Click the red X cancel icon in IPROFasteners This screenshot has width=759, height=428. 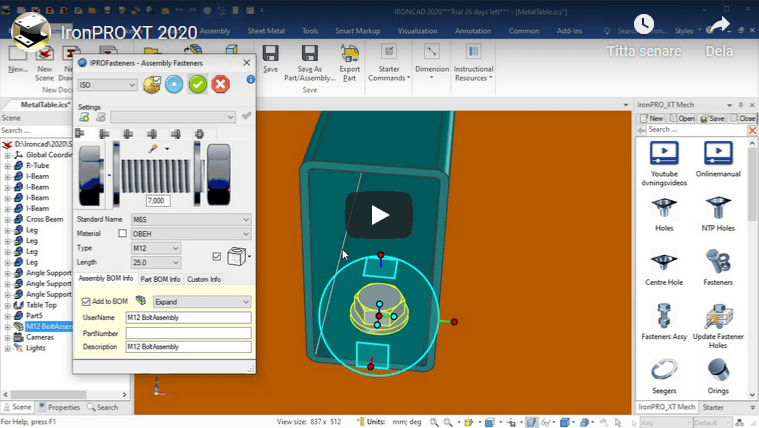tap(221, 85)
